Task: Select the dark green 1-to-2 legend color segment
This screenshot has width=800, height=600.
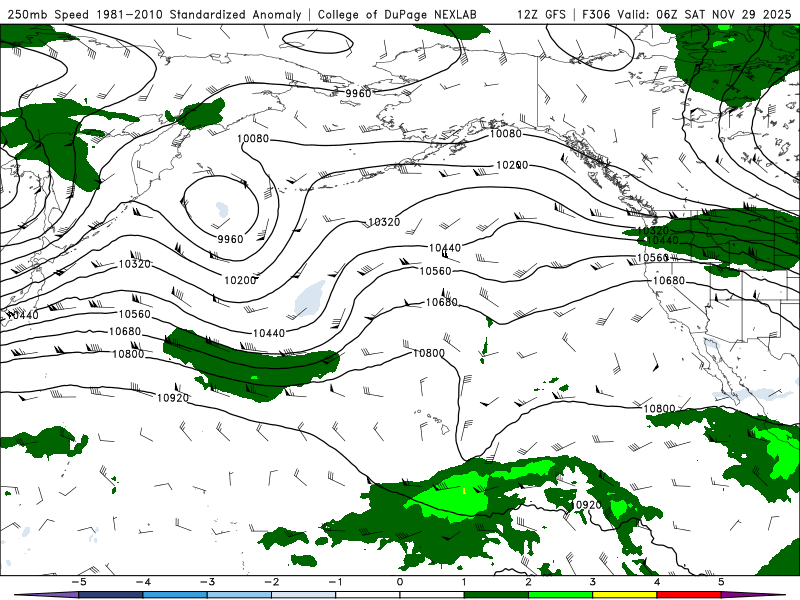Action: point(496,595)
